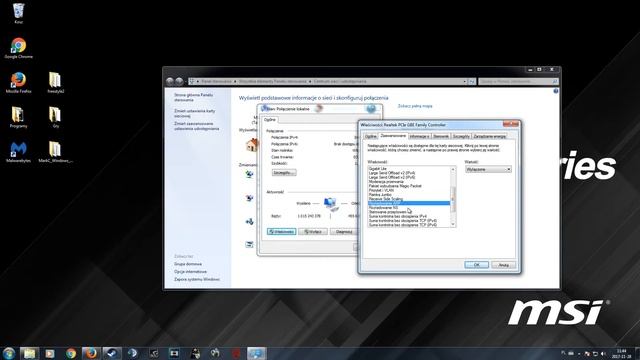Select the Ogólne tab in Realtek properties
Screen dimensions: 640x360
click(371, 136)
